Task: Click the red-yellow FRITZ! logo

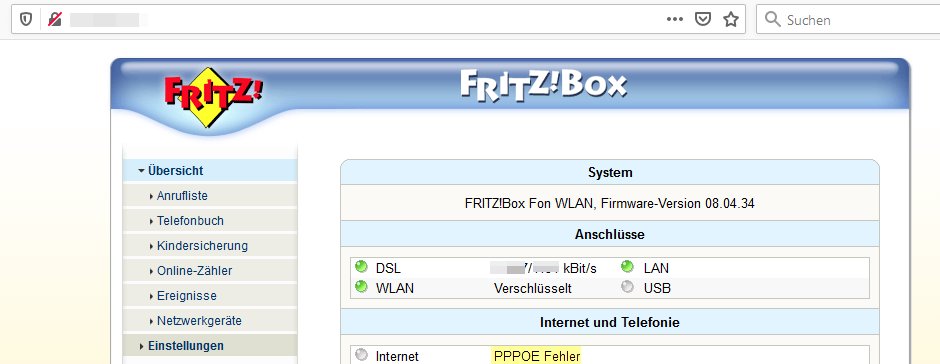Action: [x=213, y=97]
